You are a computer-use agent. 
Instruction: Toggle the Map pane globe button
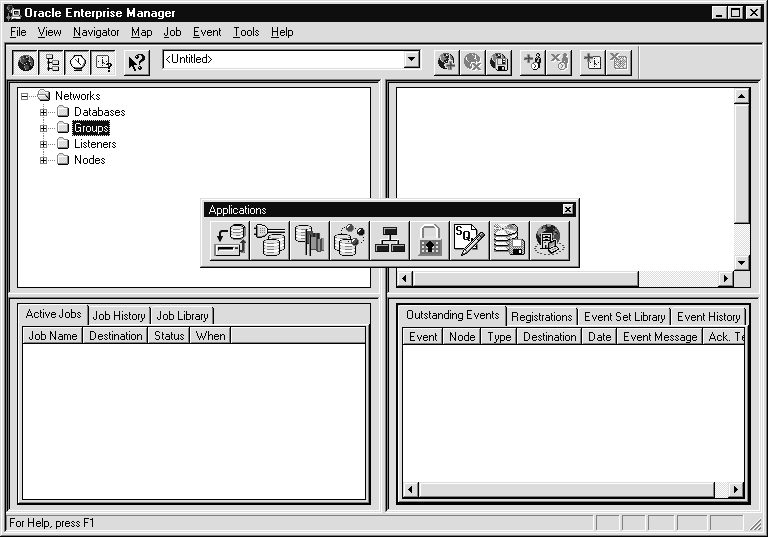[x=26, y=63]
